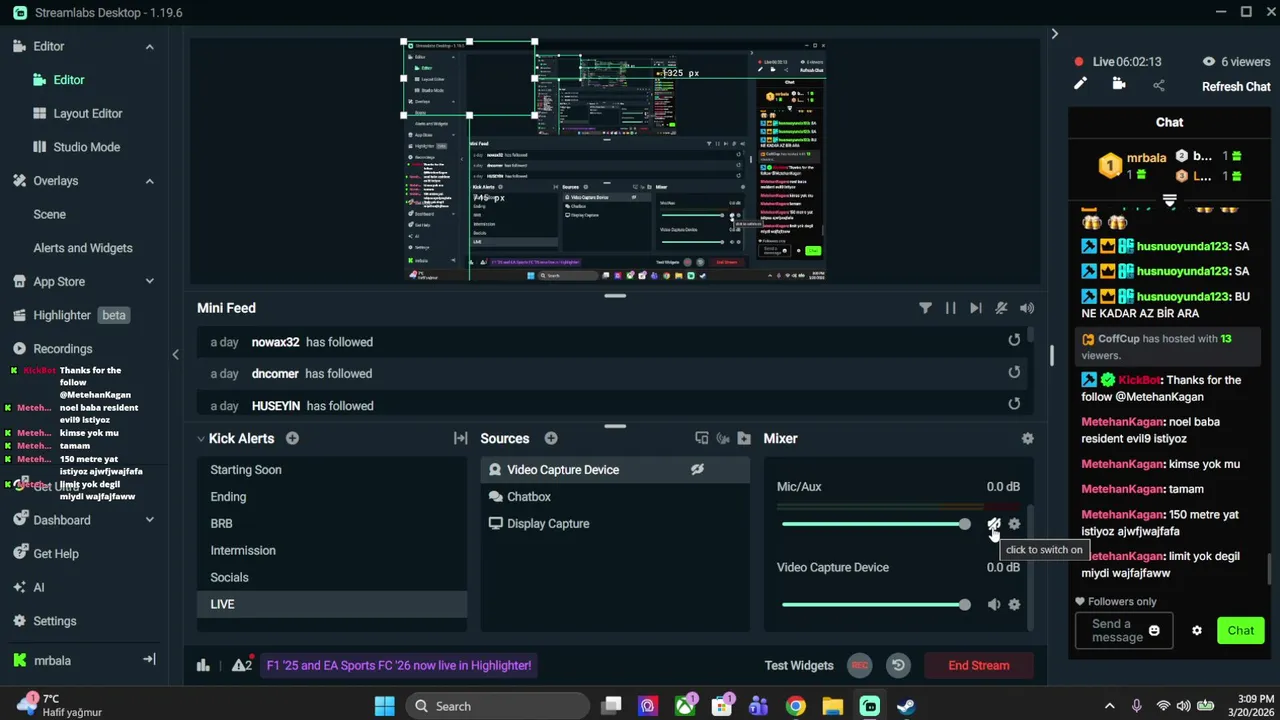This screenshot has height=720, width=1280.
Task: Open Streamlabs Settings
Action: pos(44,621)
